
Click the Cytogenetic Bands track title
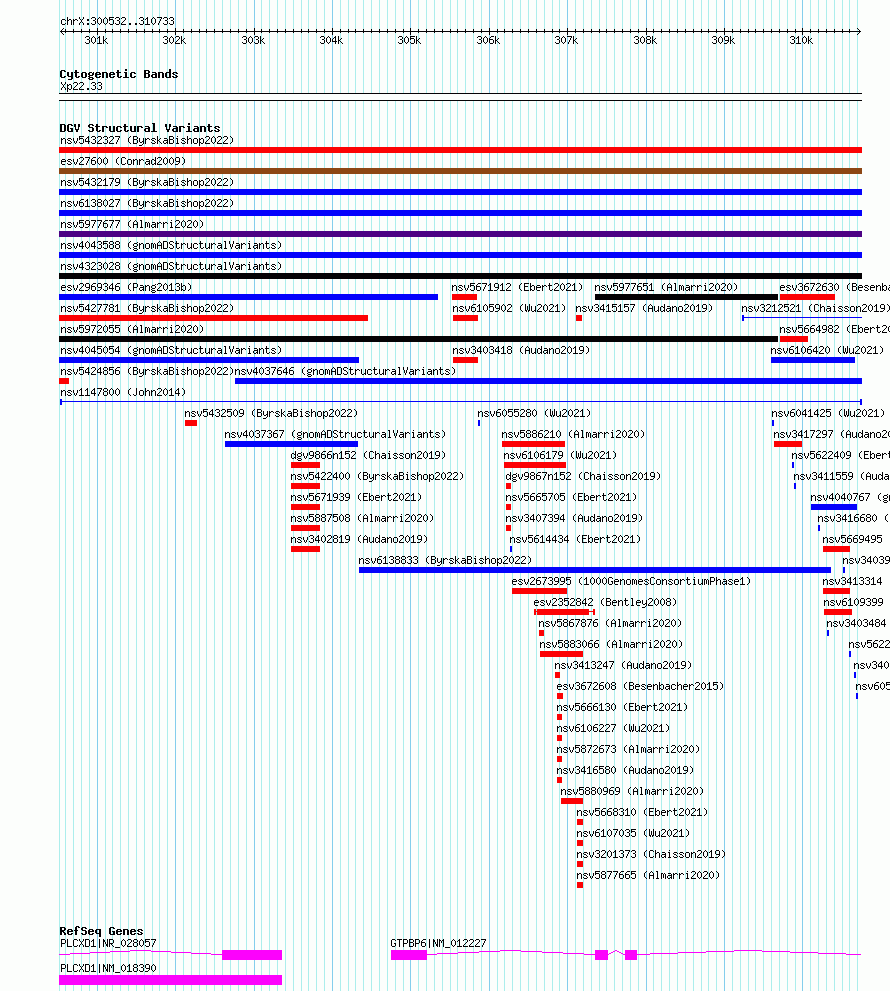click(x=119, y=74)
